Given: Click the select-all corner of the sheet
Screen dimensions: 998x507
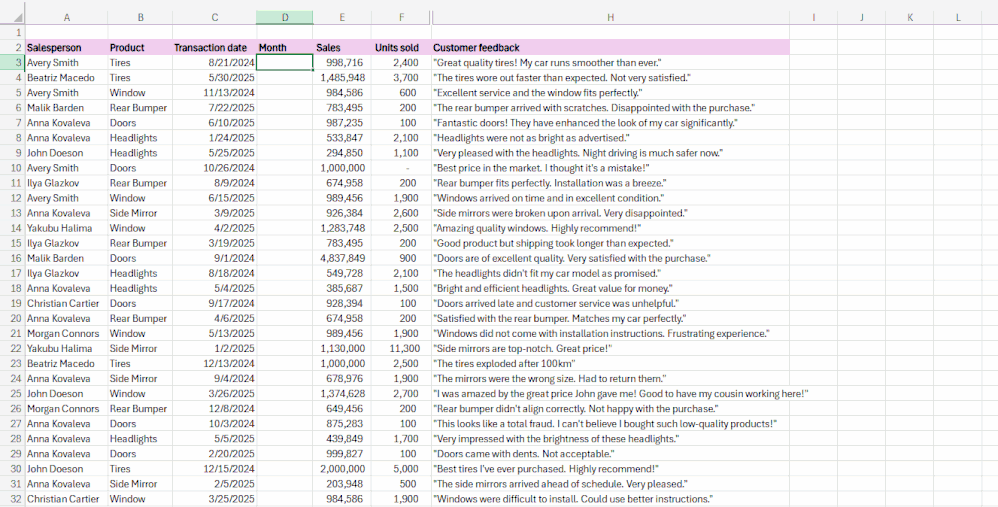Looking at the screenshot, I should click(x=13, y=17).
